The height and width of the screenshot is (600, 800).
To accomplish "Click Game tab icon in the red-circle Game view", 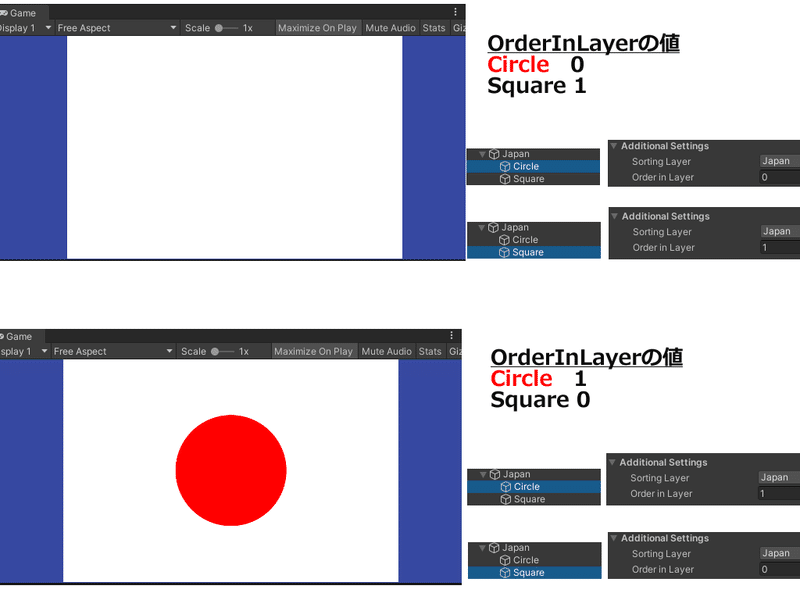I will click(2, 336).
